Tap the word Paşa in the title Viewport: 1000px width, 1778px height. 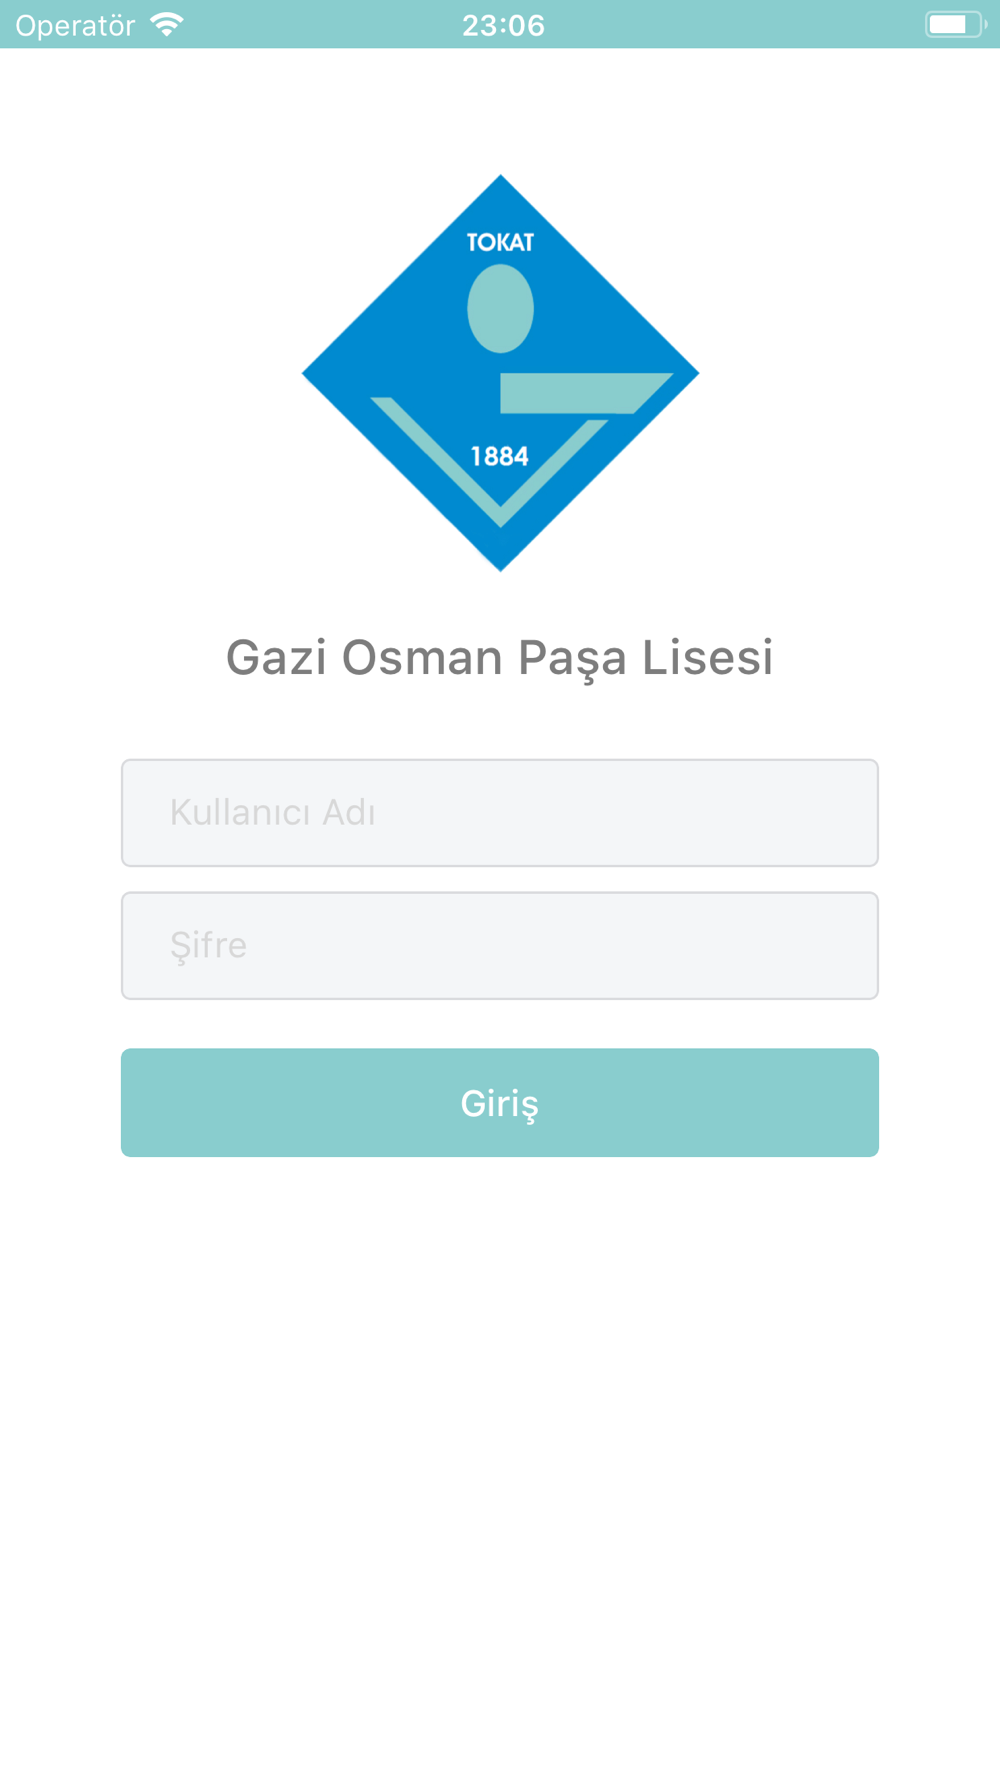tap(572, 660)
